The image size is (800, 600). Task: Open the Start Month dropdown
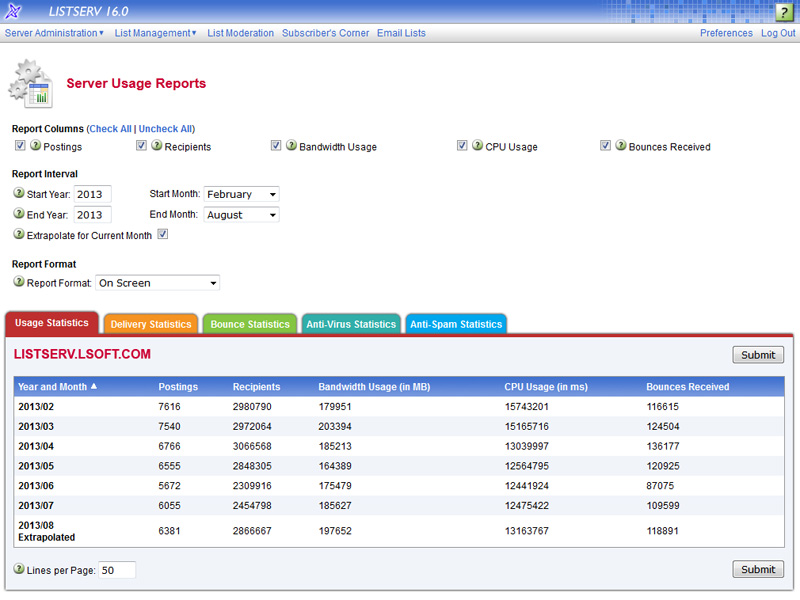241,194
